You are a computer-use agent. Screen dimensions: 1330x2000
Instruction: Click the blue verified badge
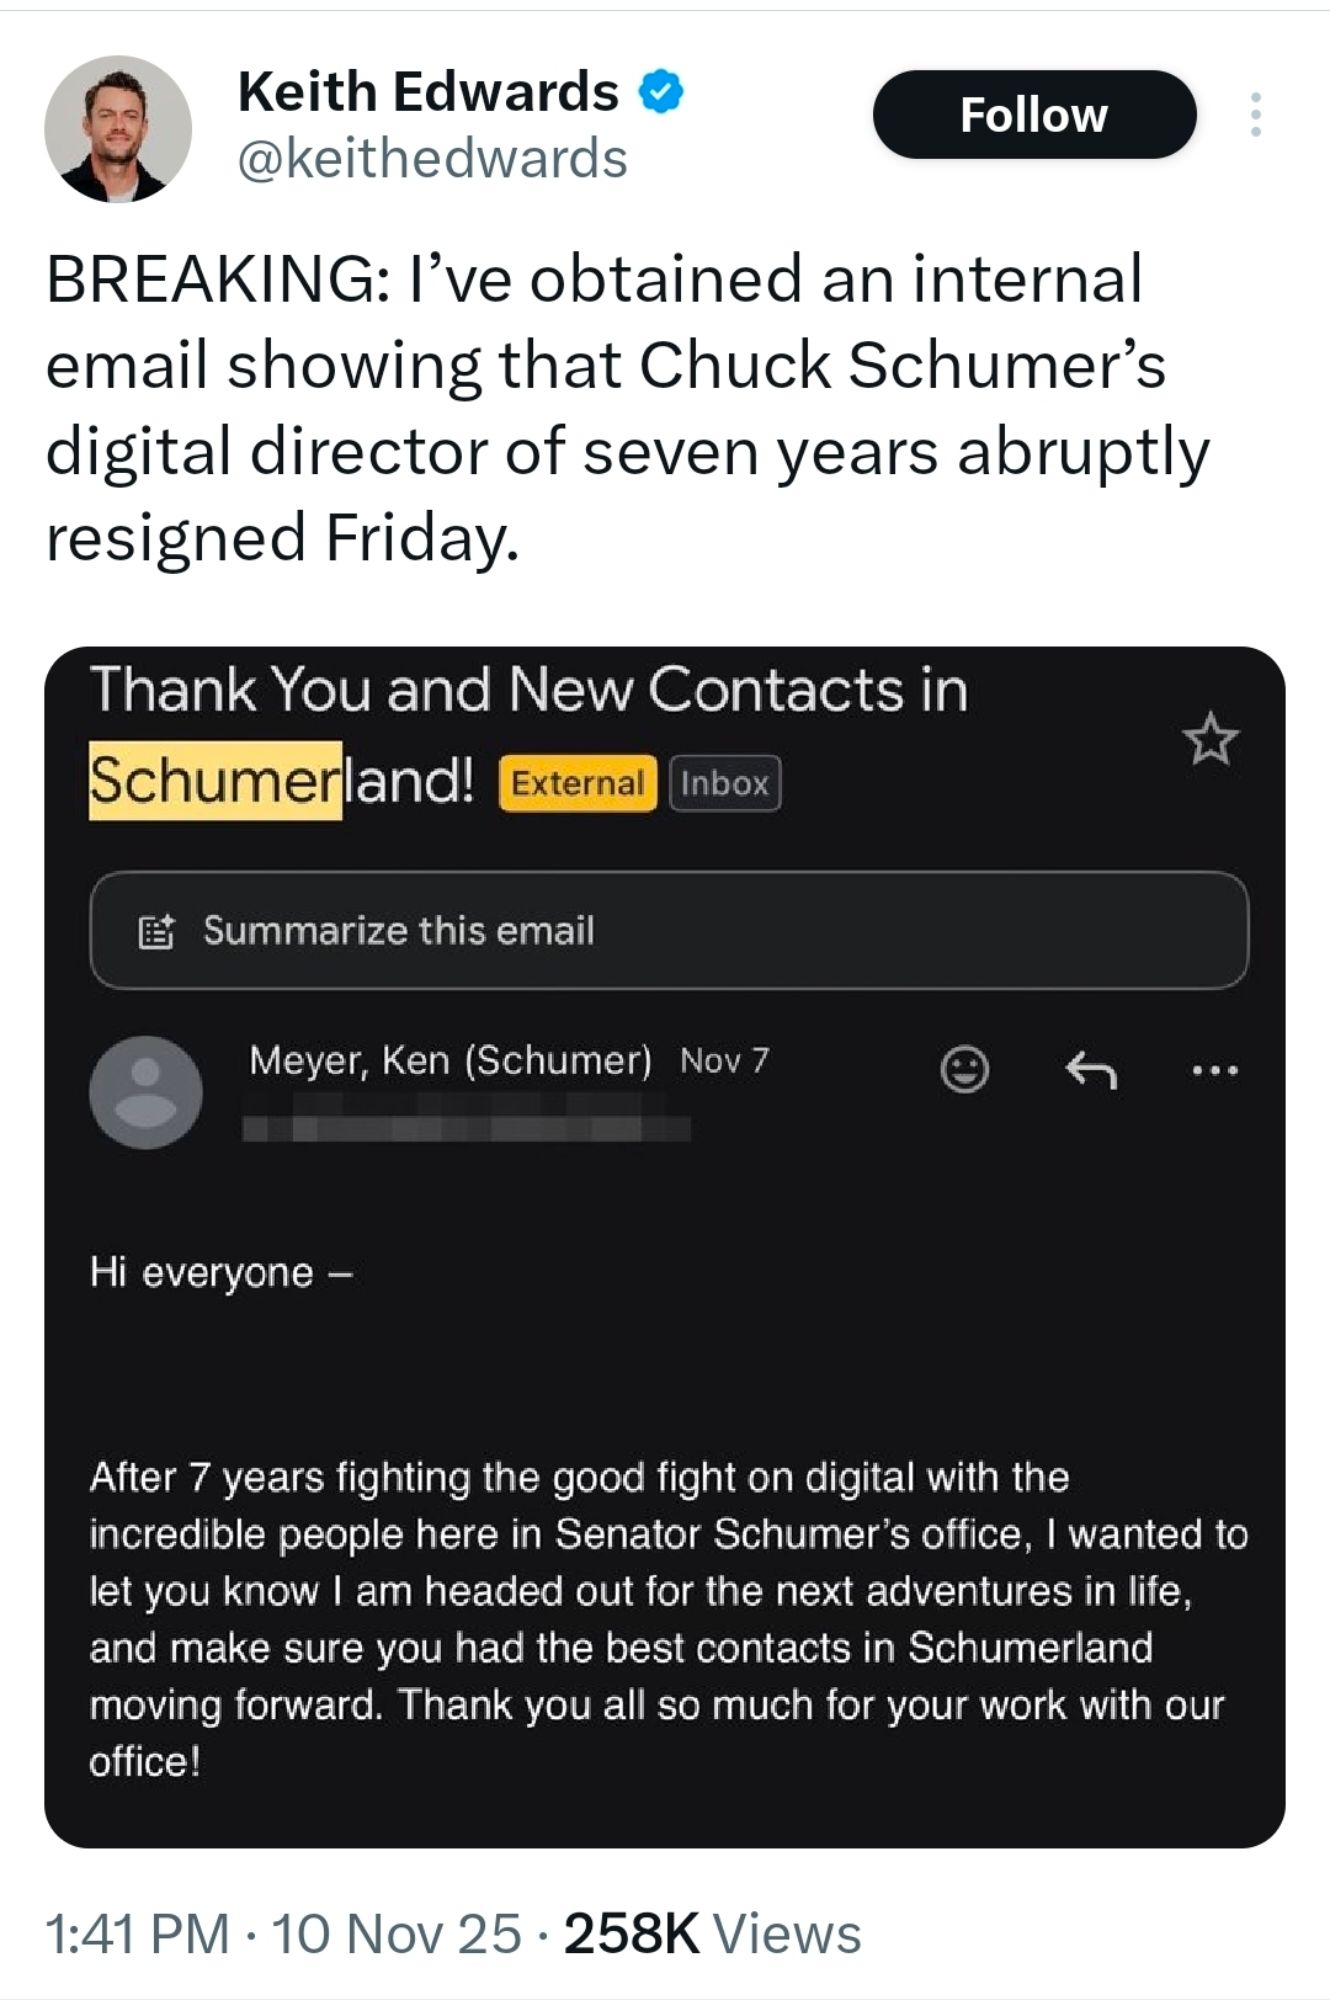661,93
